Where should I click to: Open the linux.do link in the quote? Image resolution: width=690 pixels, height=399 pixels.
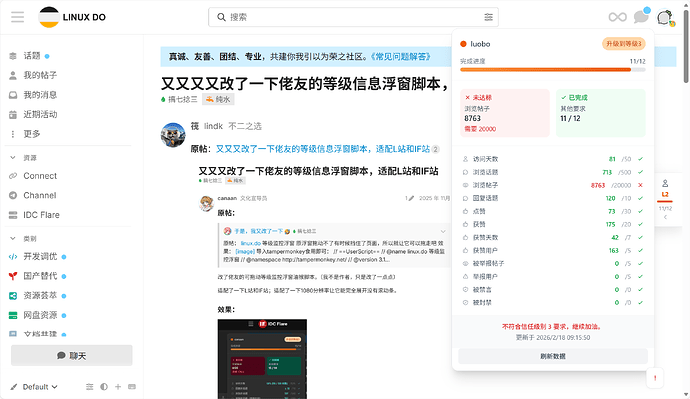[x=250, y=243]
